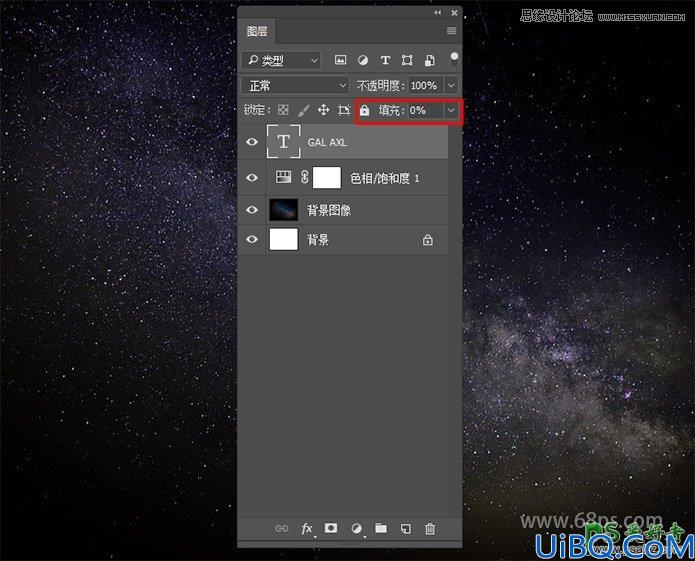Image resolution: width=695 pixels, height=561 pixels.
Task: Select the 背景 layer name
Action: [318, 240]
